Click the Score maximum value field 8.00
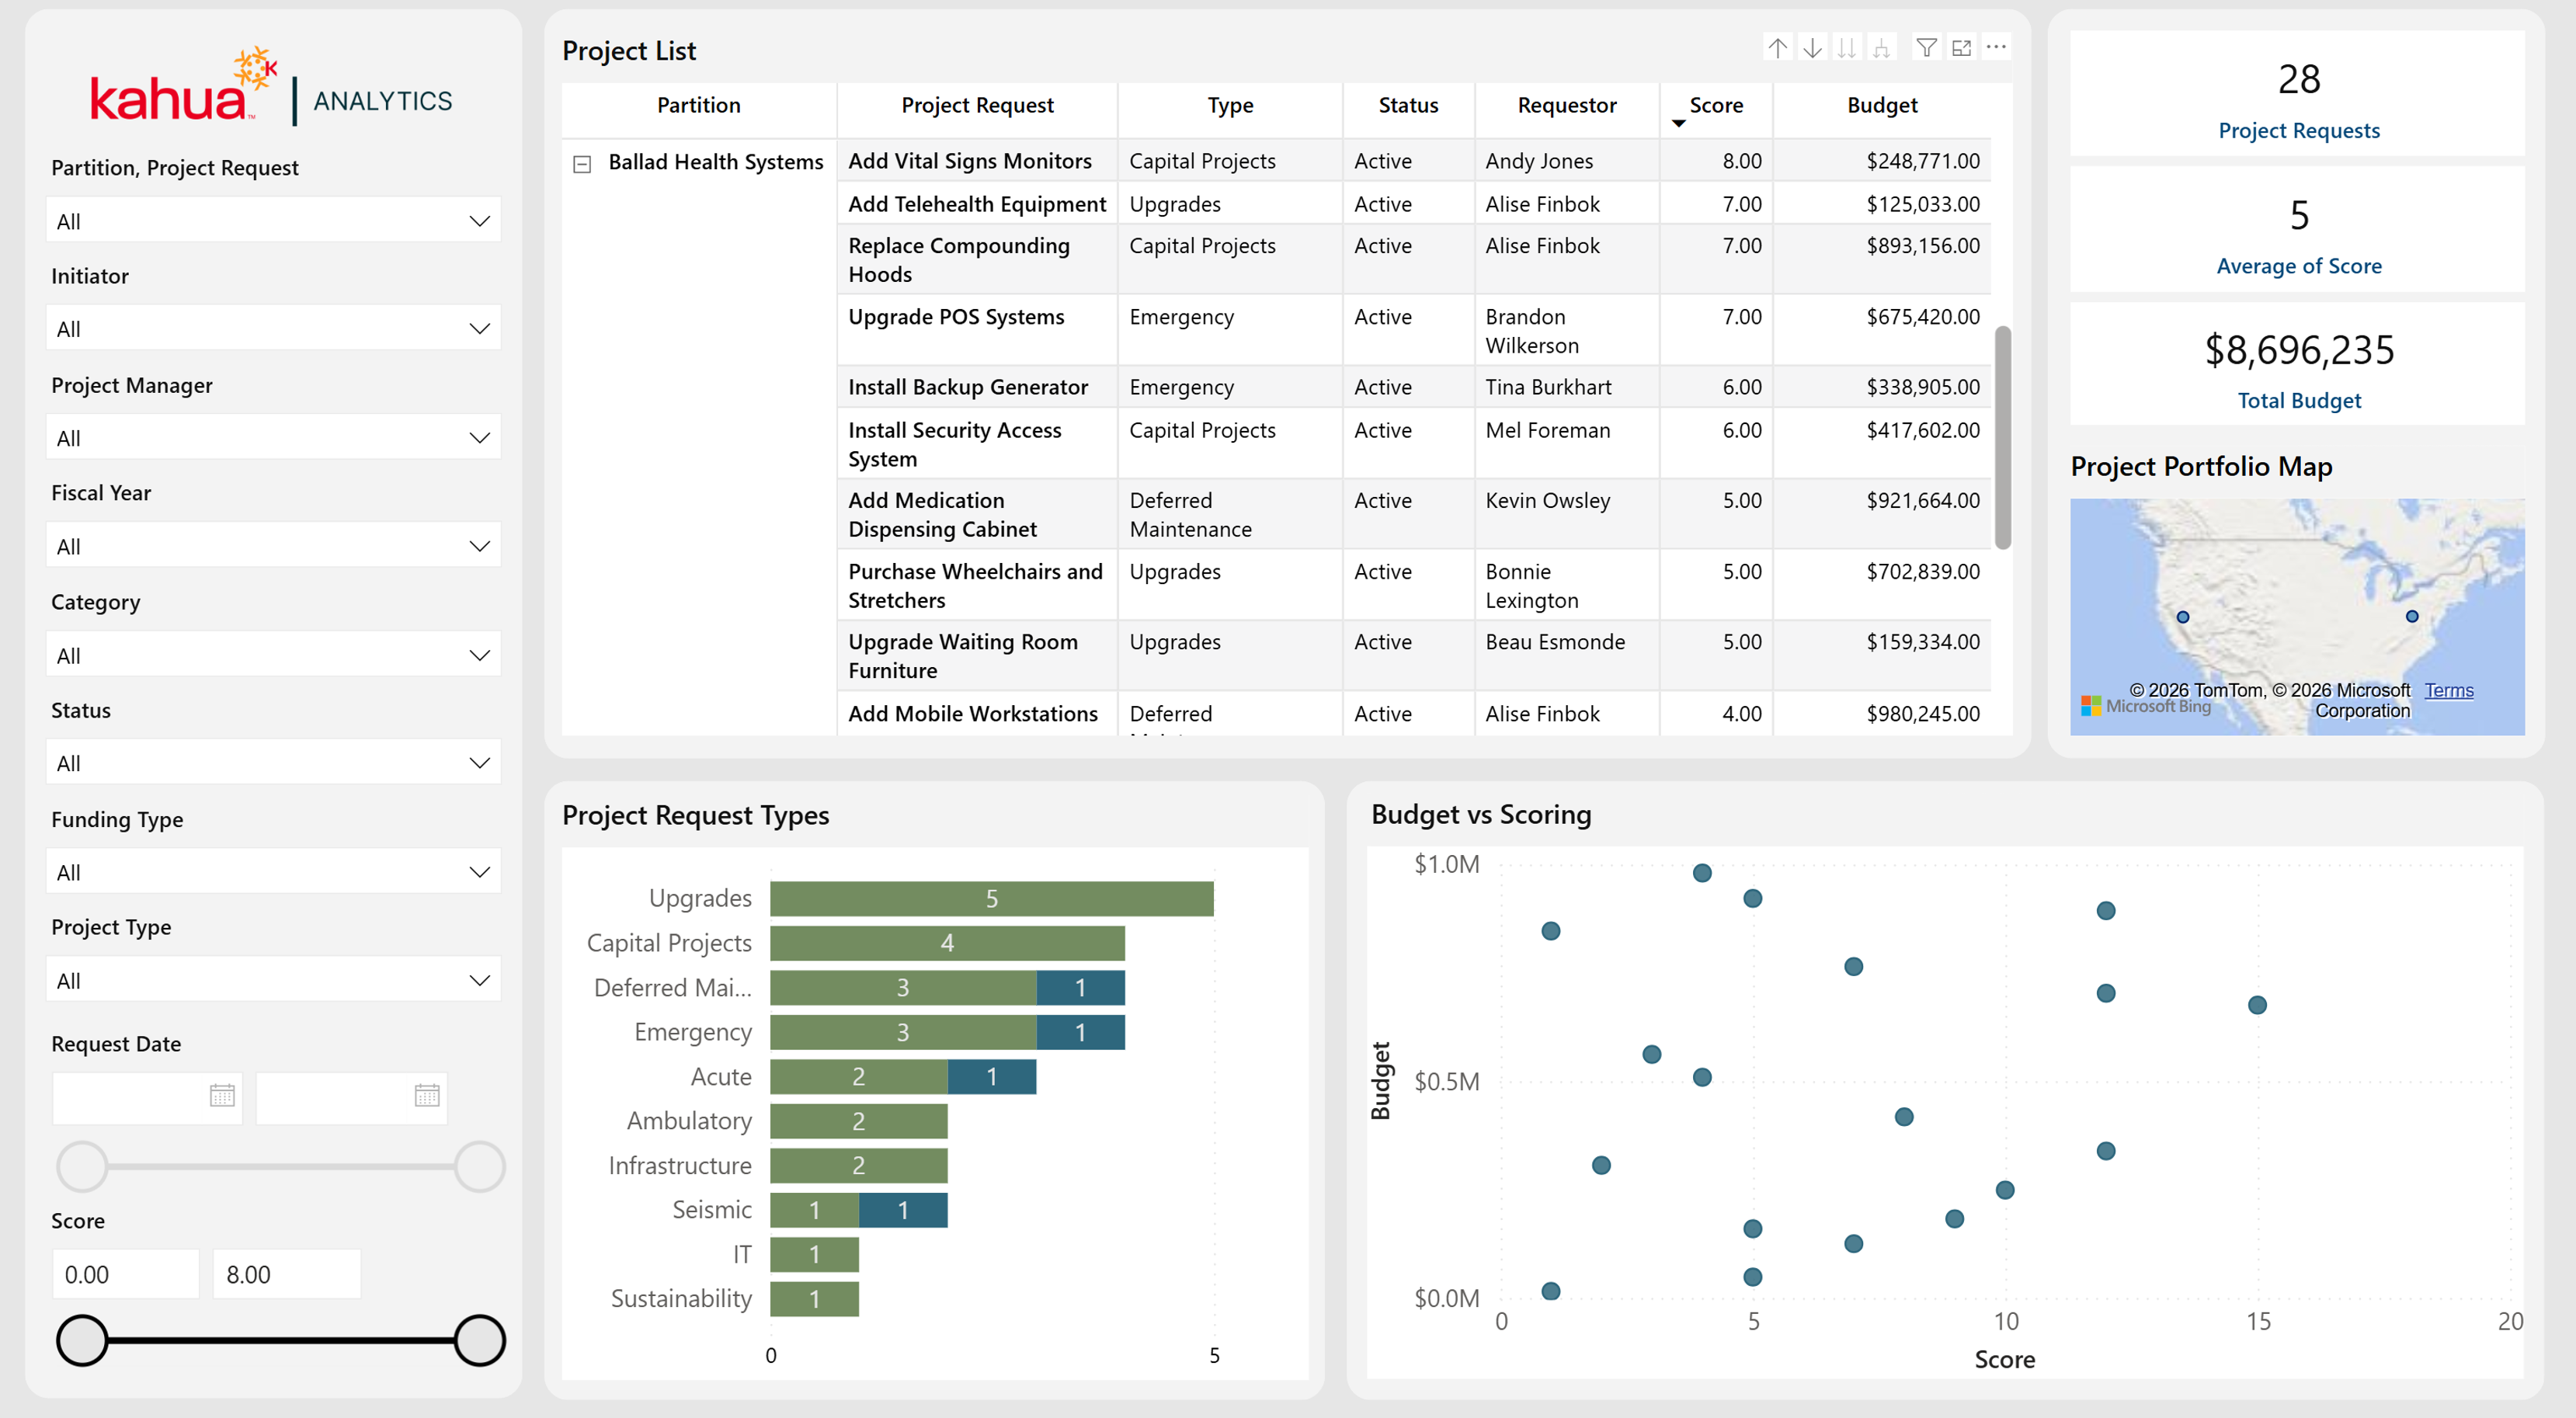Viewport: 2576px width, 1418px height. coord(286,1274)
